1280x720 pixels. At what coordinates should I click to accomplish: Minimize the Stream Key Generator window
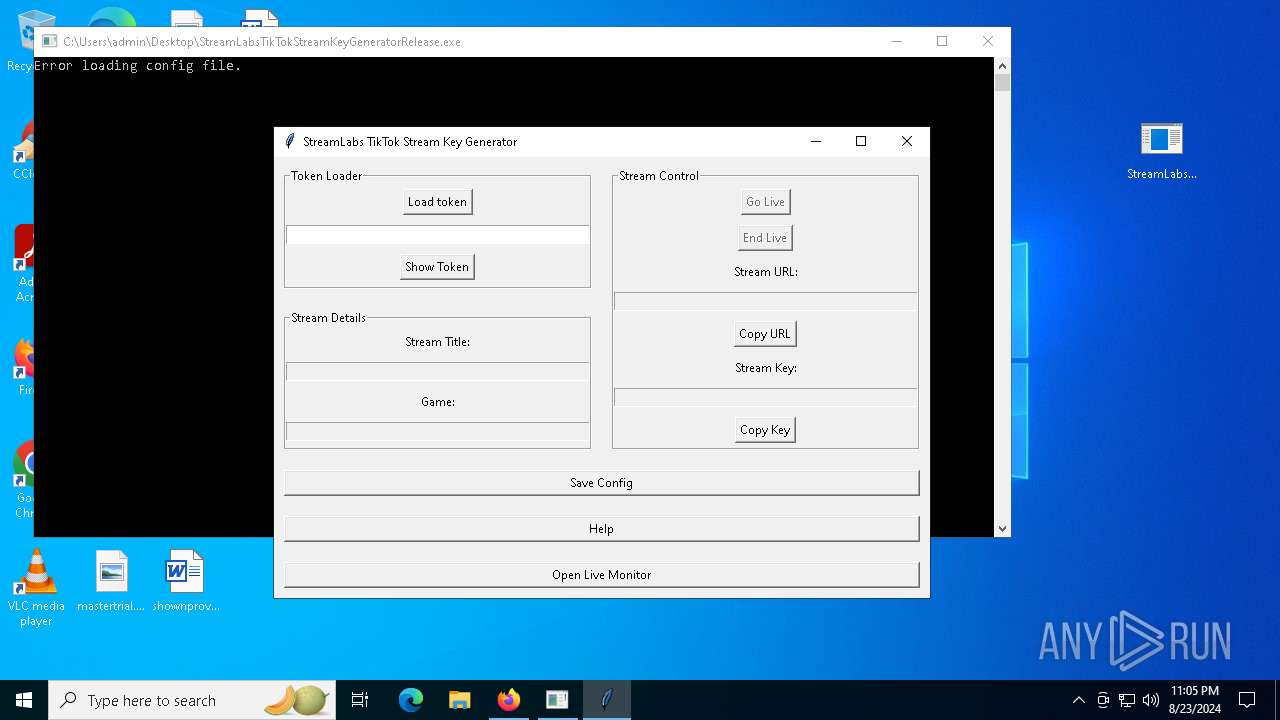(816, 141)
